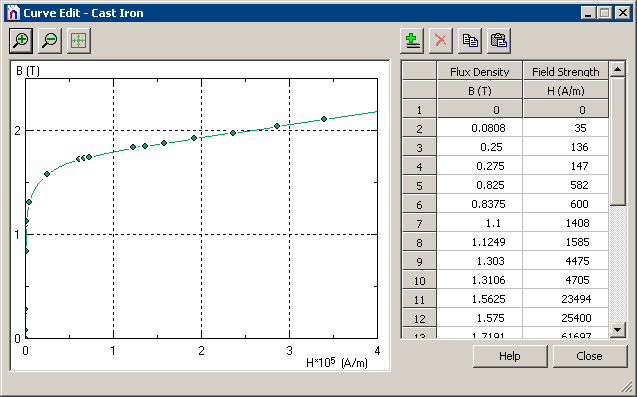Click the table scrollbar up arrow
This screenshot has width=637, height=397.
618,69
